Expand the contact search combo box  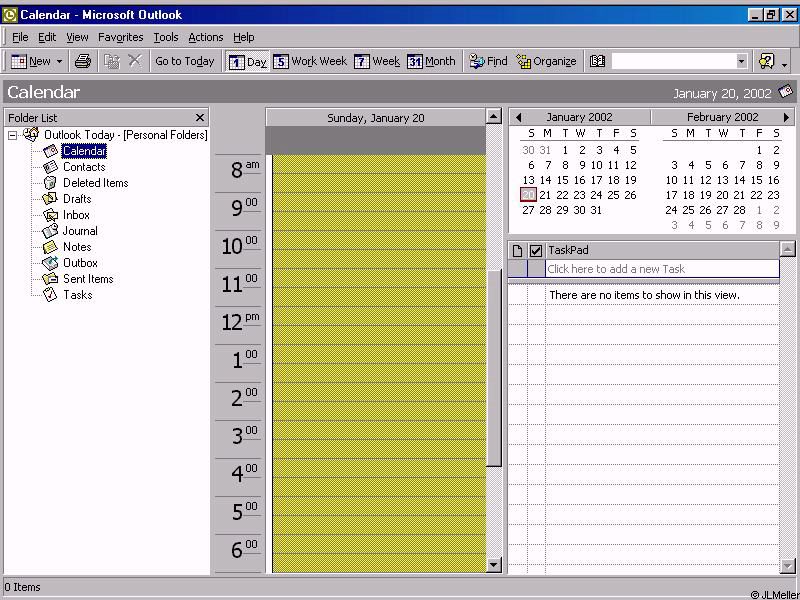click(741, 61)
